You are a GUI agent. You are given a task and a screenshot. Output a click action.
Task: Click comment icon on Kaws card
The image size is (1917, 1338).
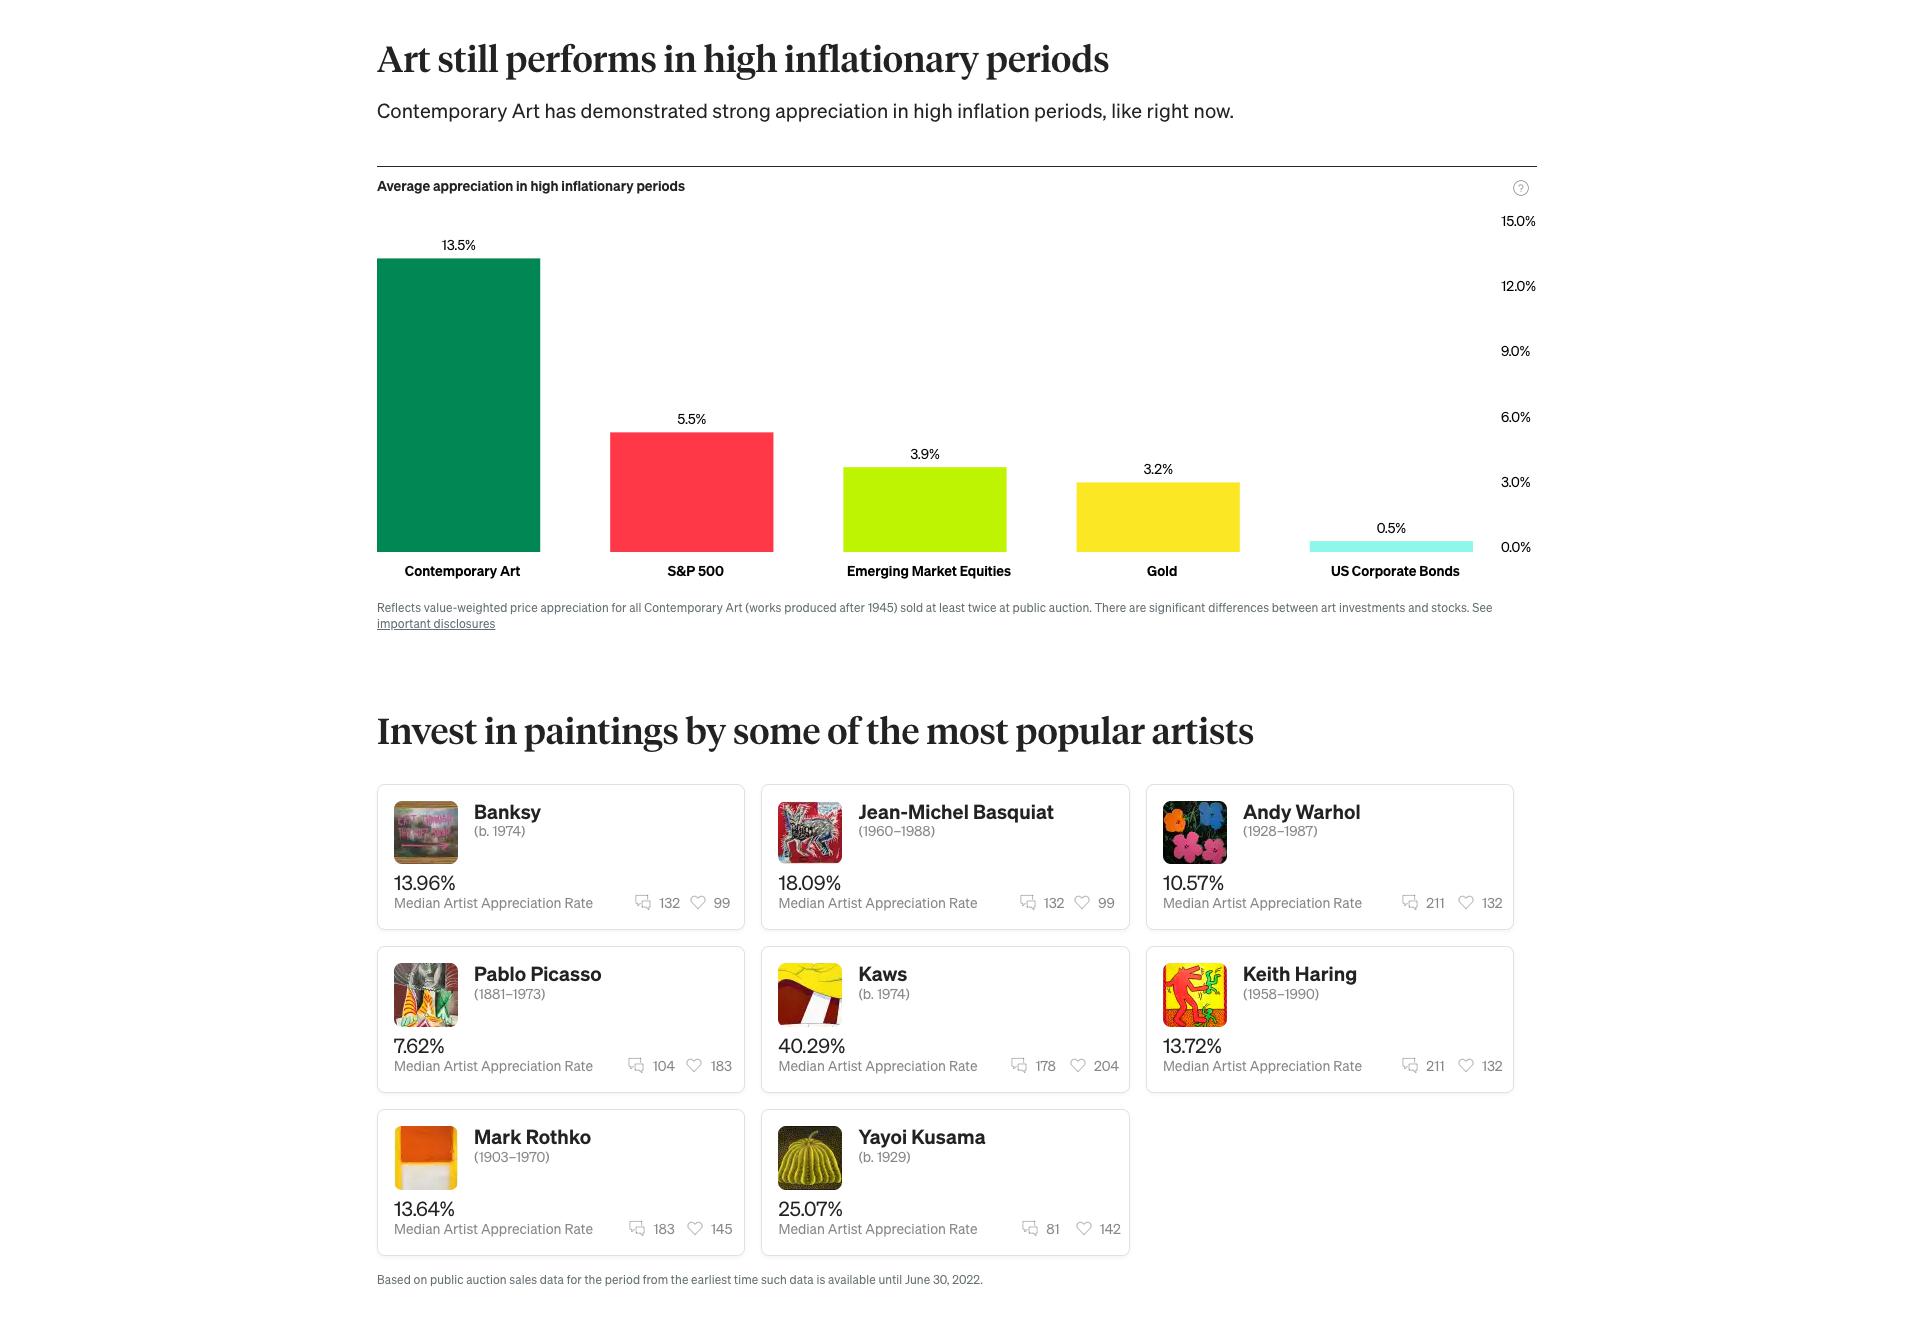pyautogui.click(x=1019, y=1065)
